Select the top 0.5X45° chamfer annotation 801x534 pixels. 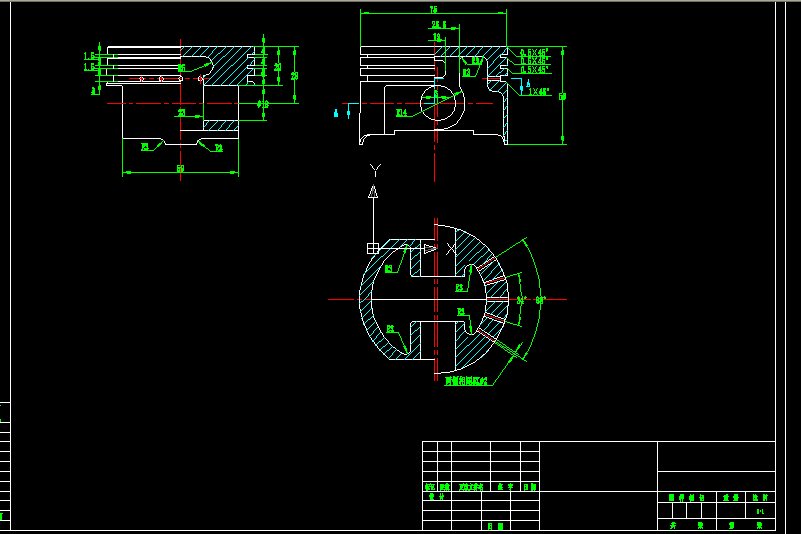pyautogui.click(x=534, y=51)
